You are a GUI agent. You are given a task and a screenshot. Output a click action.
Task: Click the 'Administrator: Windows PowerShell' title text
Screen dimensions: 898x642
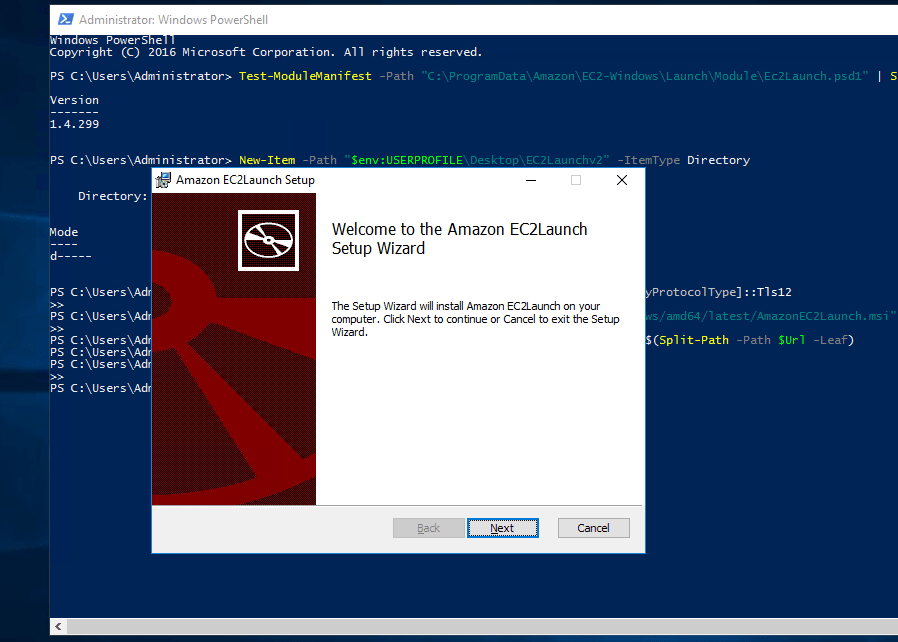point(173,19)
